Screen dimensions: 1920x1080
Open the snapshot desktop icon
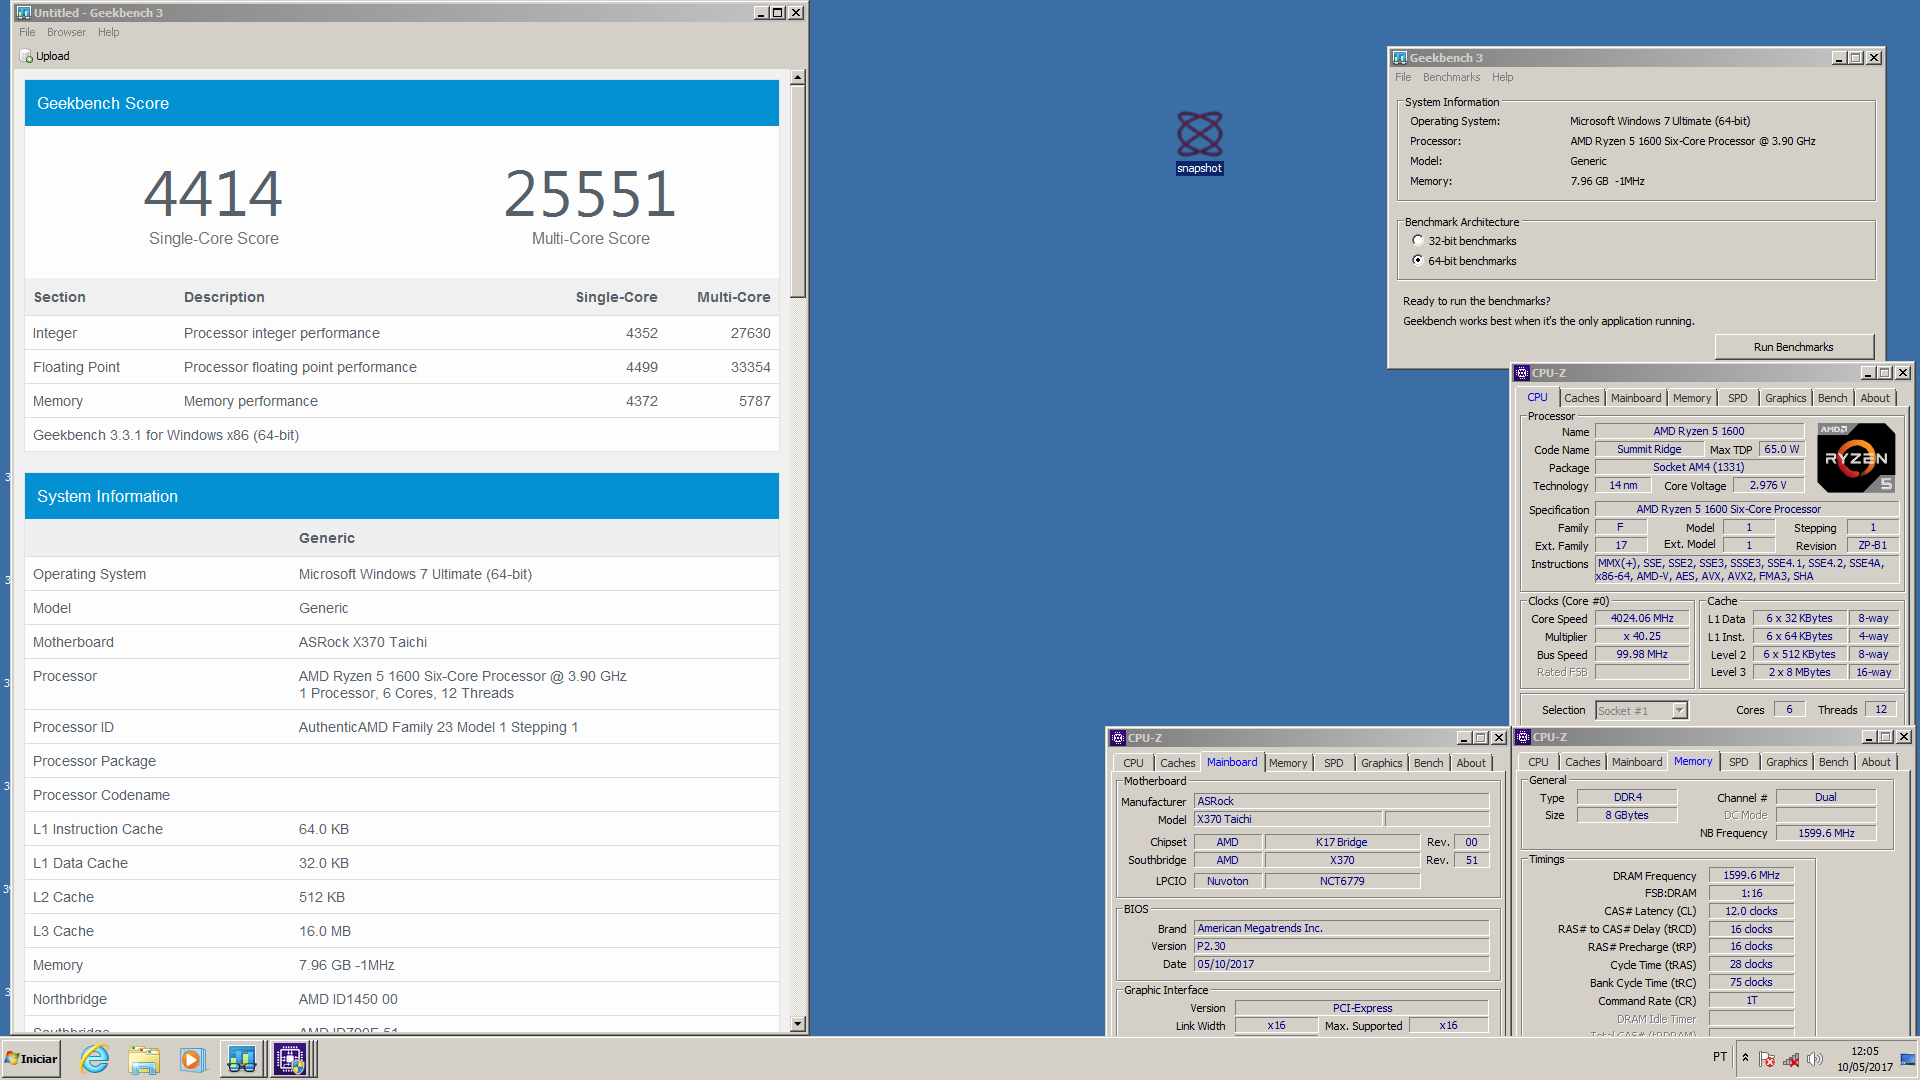click(x=1199, y=142)
